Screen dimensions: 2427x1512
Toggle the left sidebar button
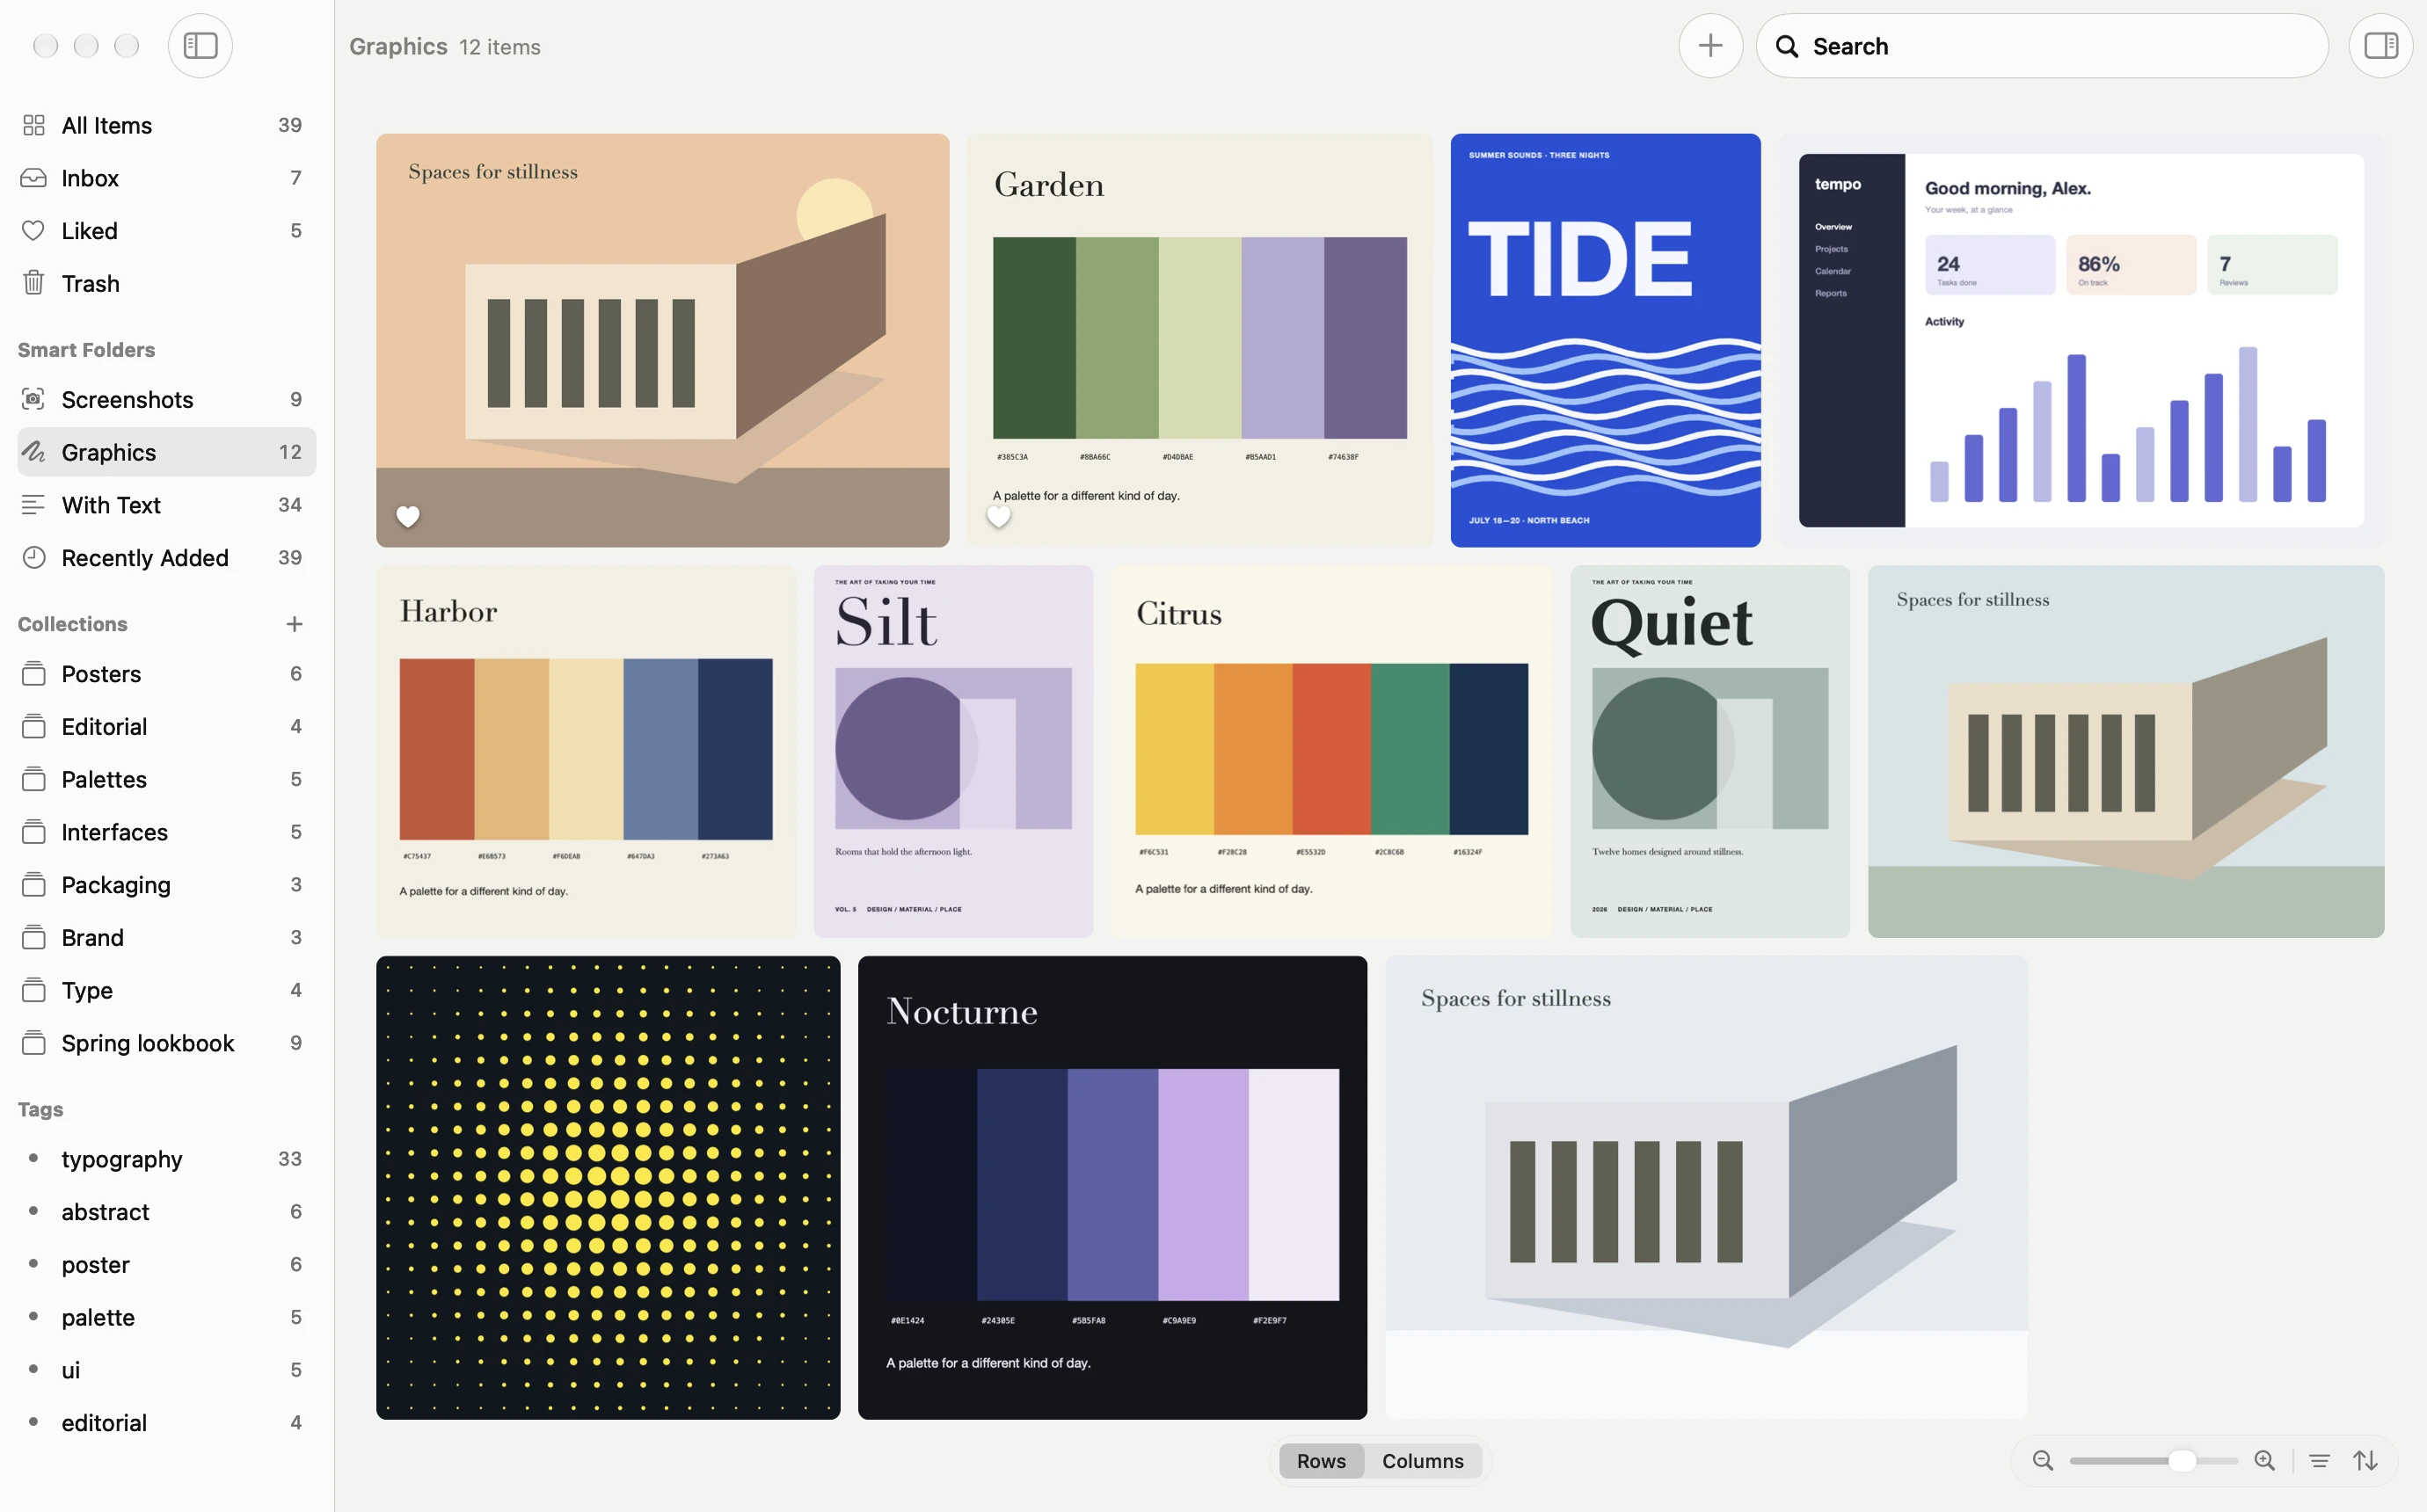(200, 46)
